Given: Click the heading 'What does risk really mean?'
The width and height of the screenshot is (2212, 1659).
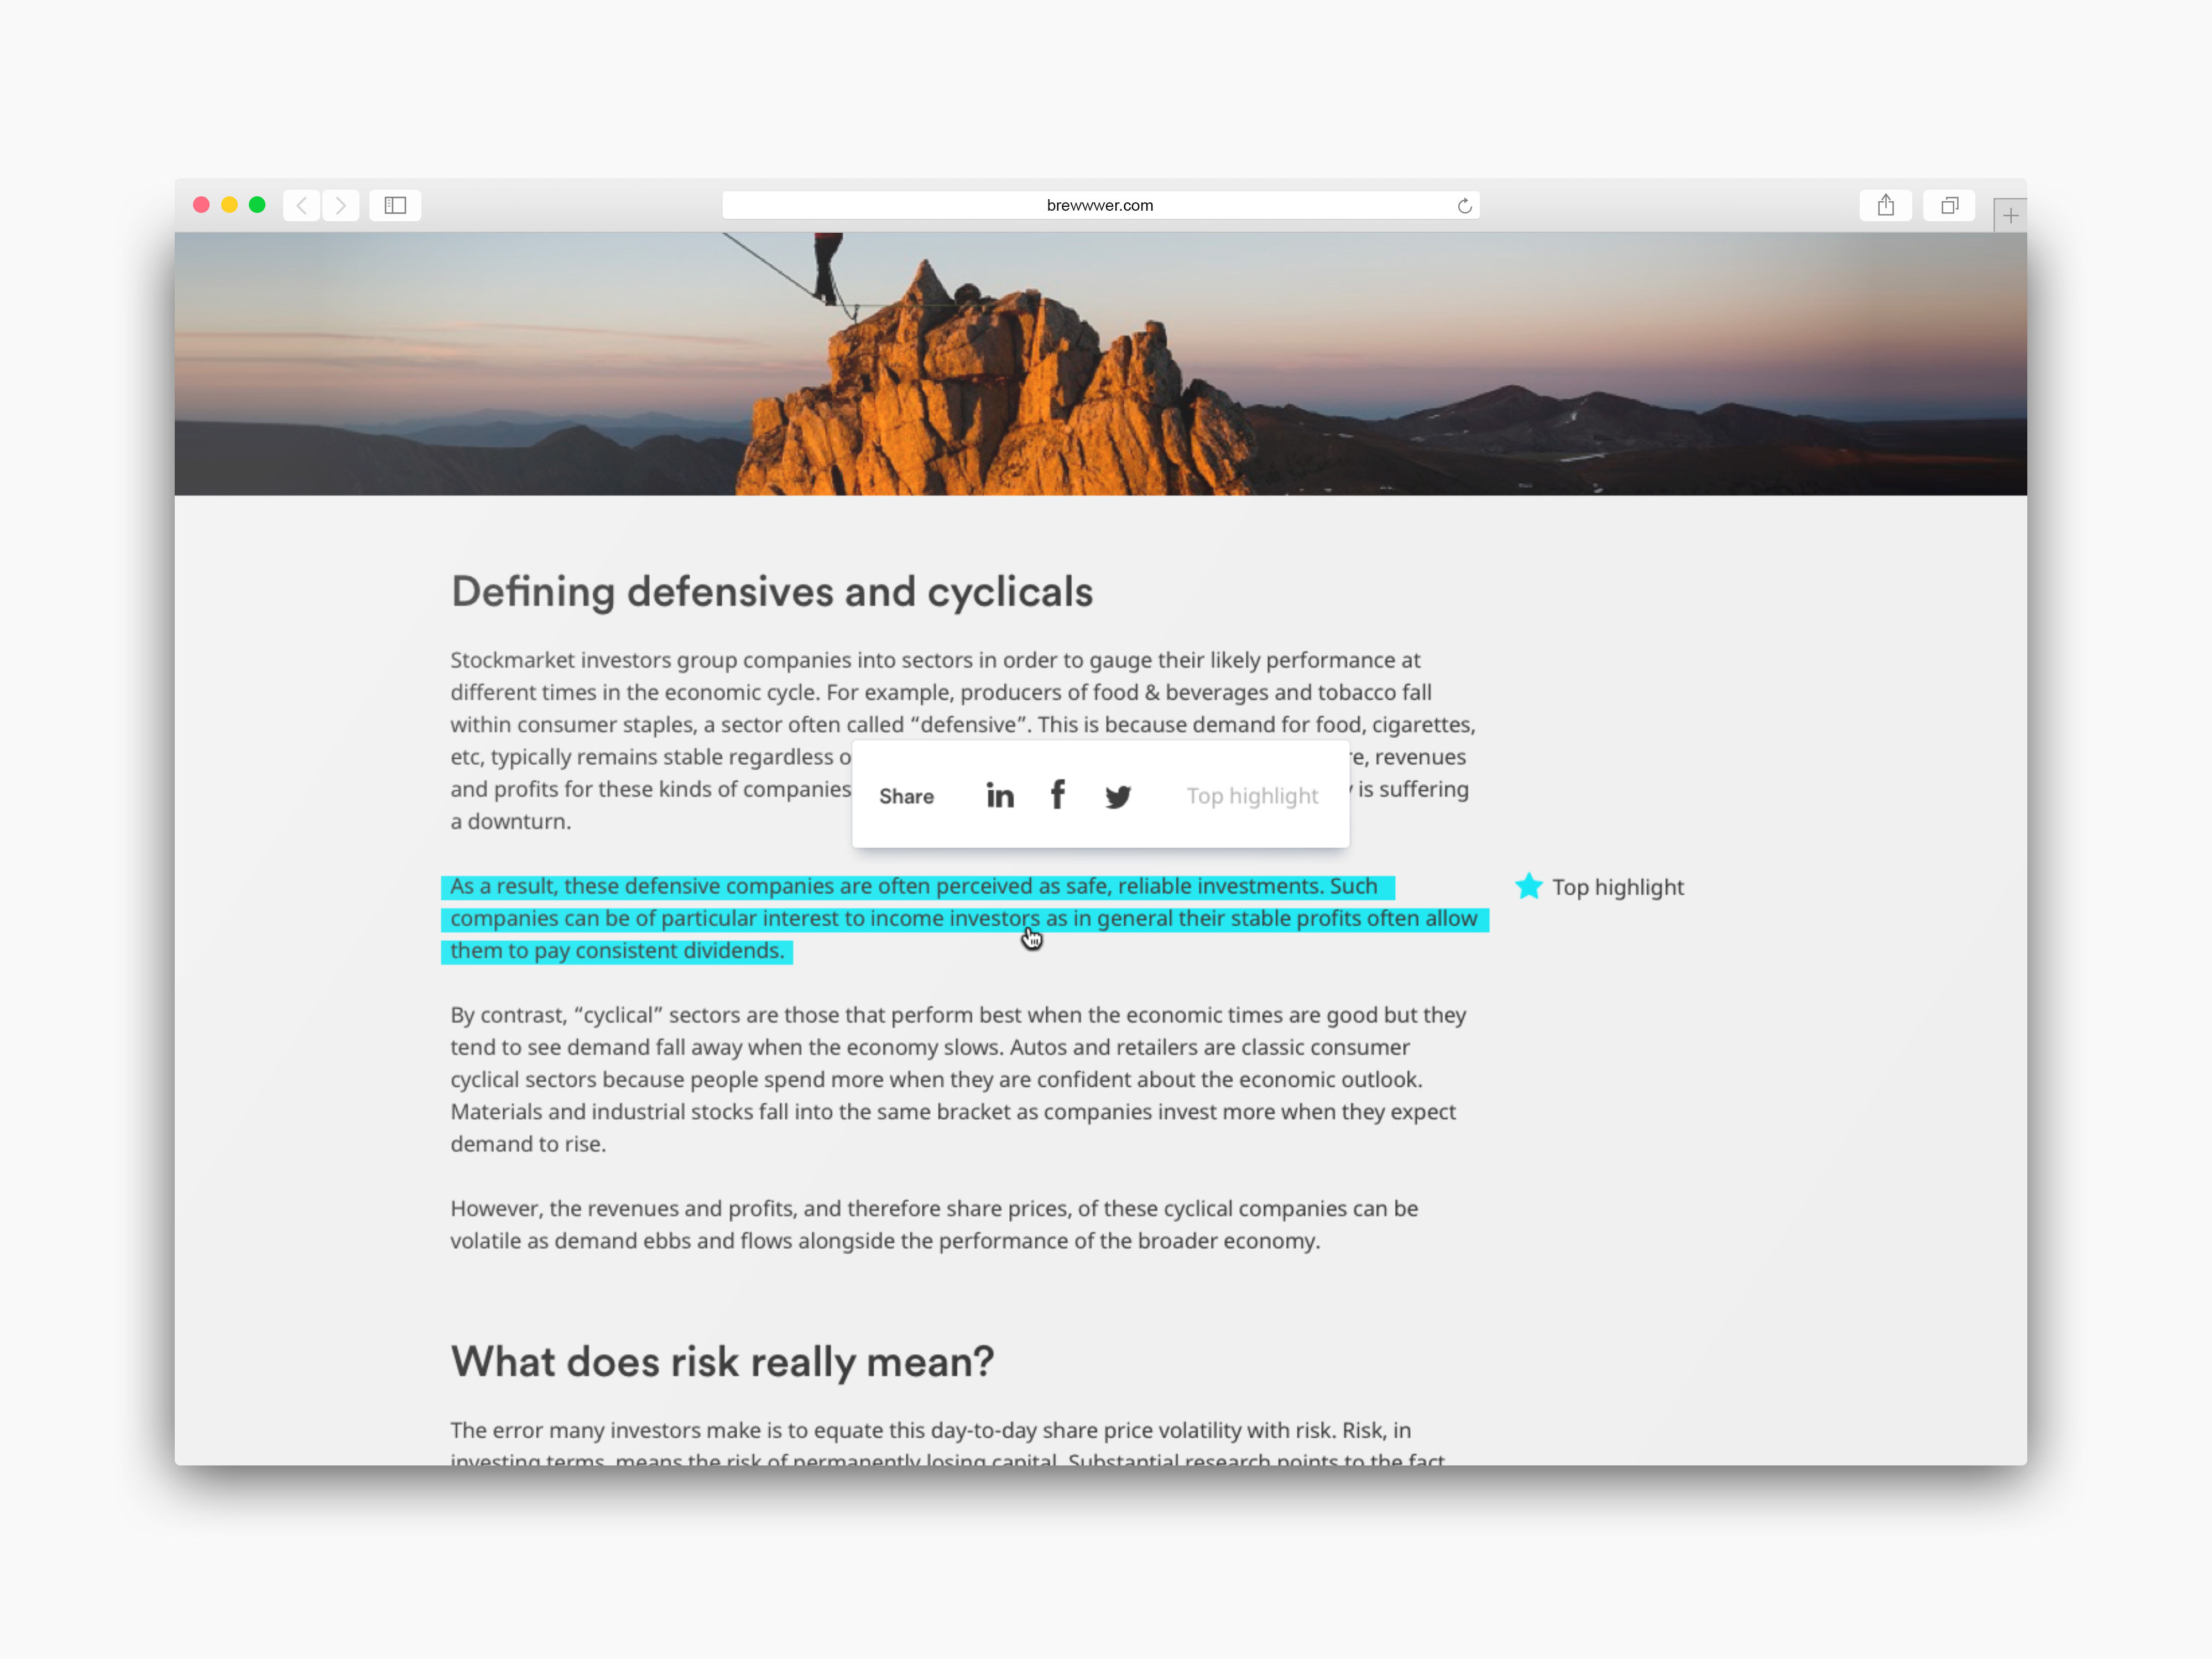Looking at the screenshot, I should click(722, 1362).
